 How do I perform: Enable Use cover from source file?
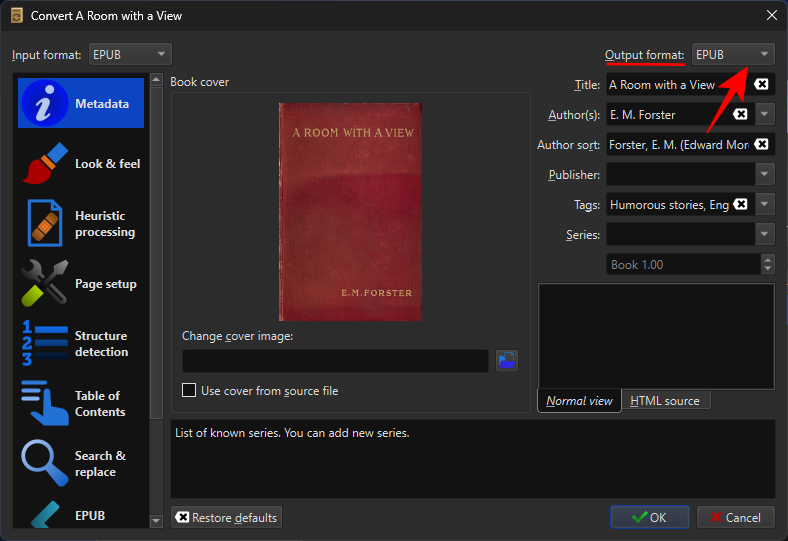point(189,391)
